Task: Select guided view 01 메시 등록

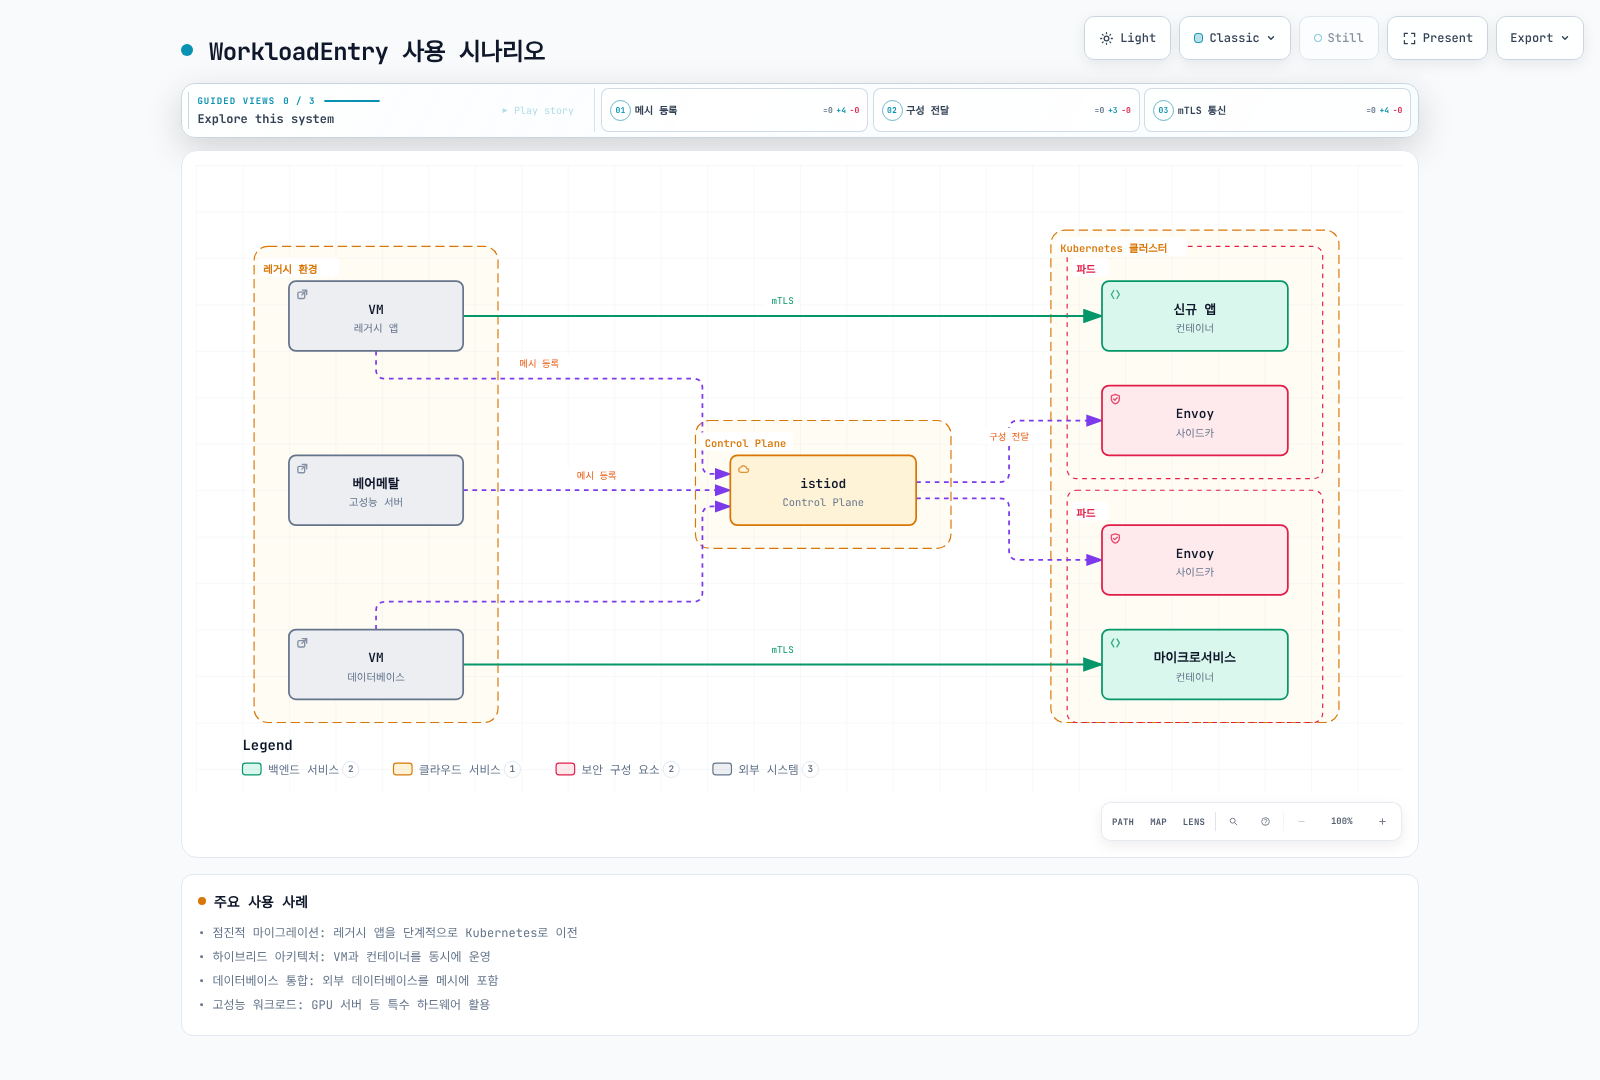Action: [x=734, y=110]
